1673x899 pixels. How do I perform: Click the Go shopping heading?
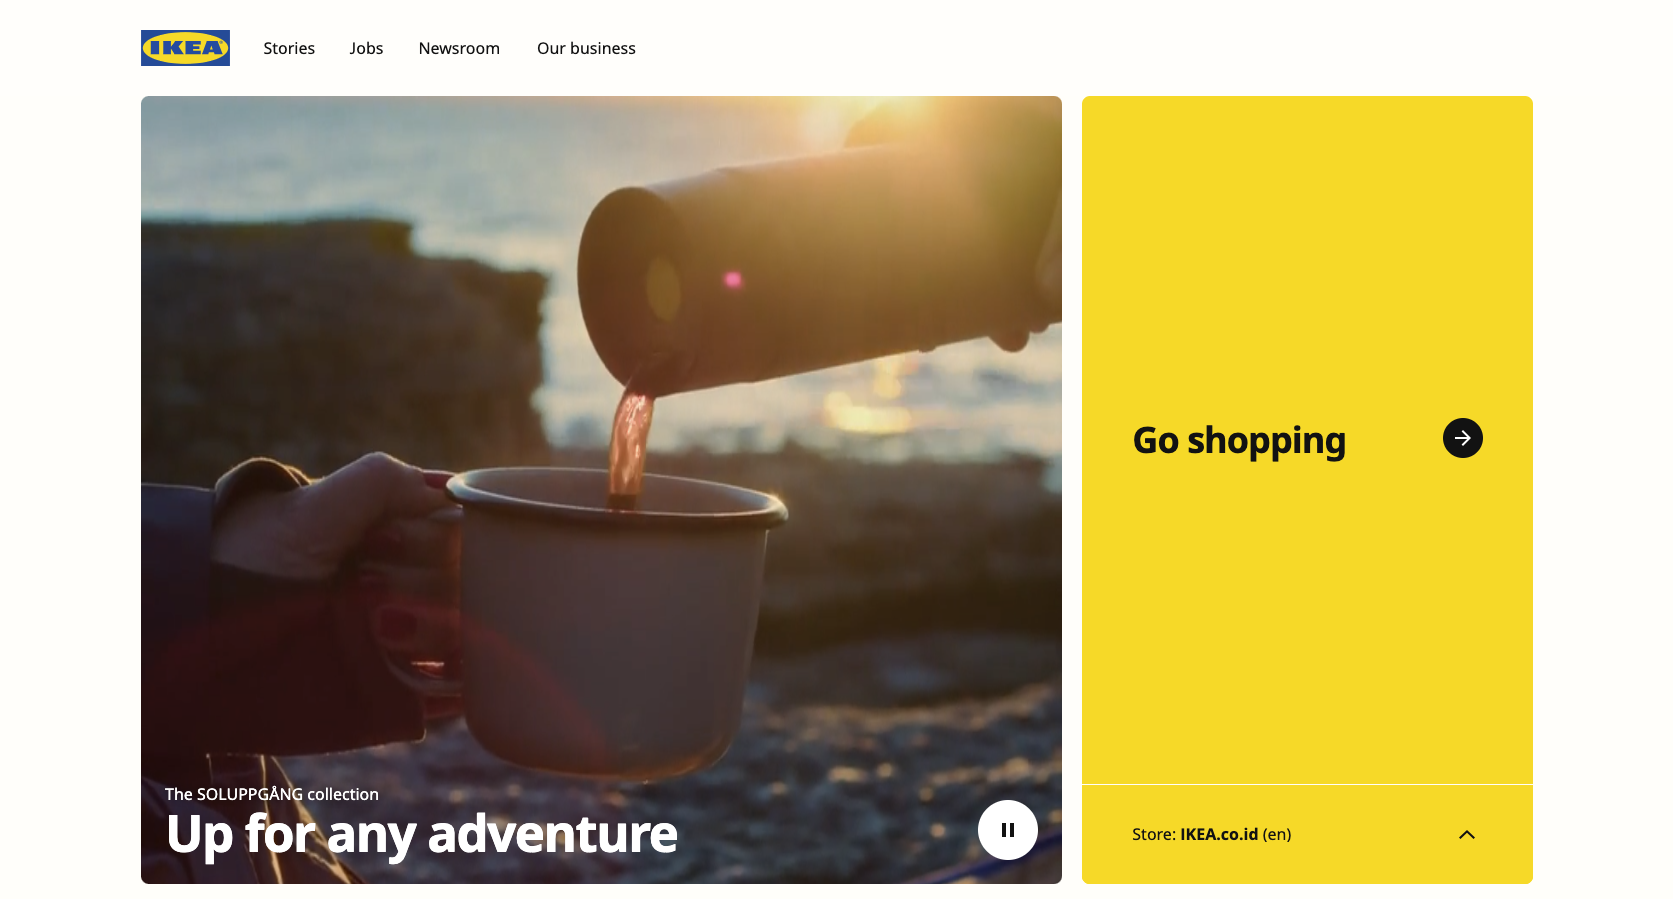[1239, 441]
